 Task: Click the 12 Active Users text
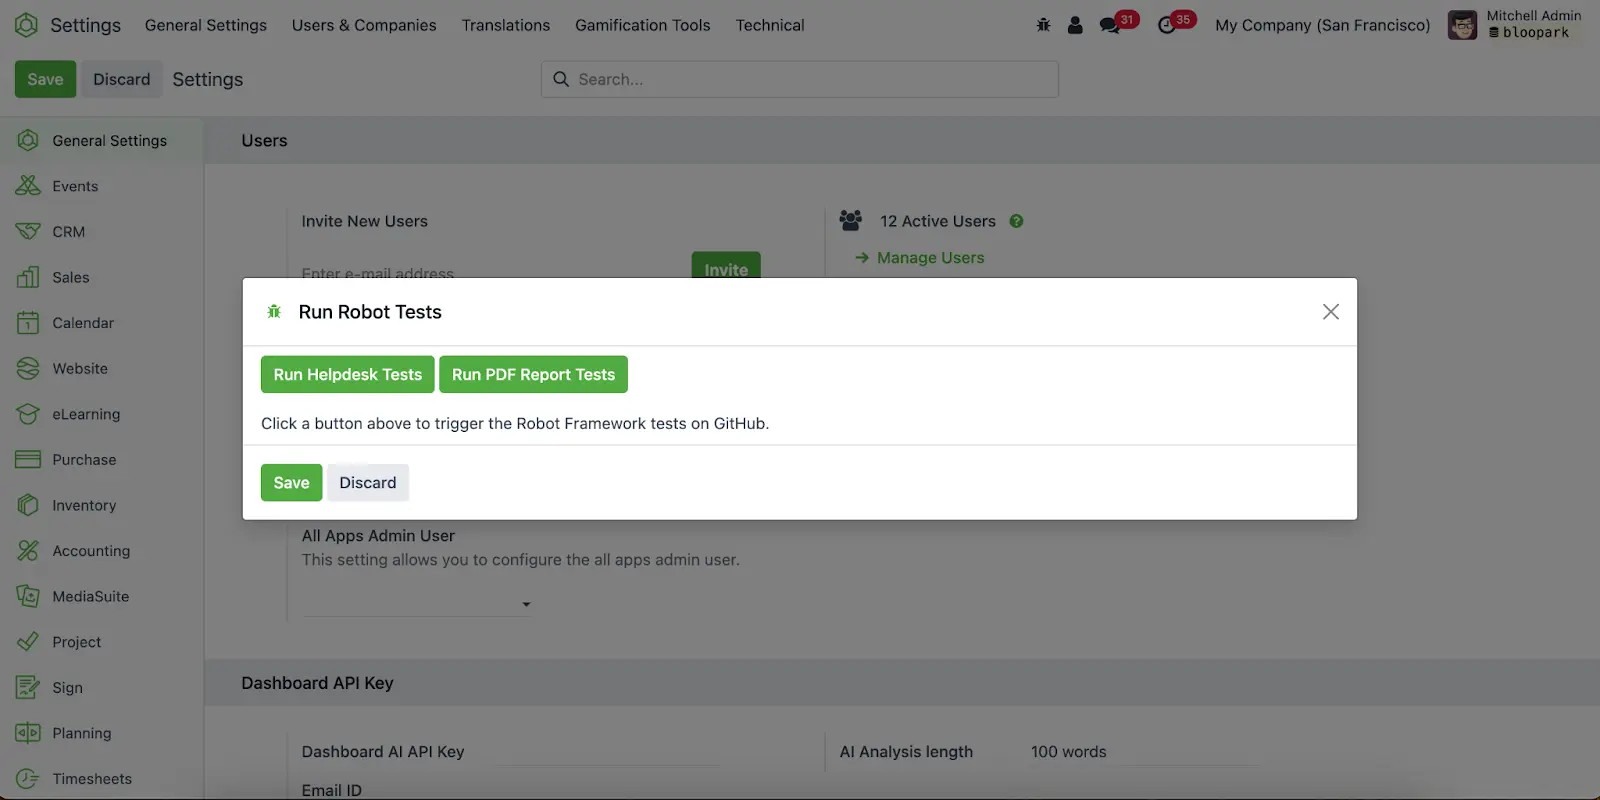[938, 221]
